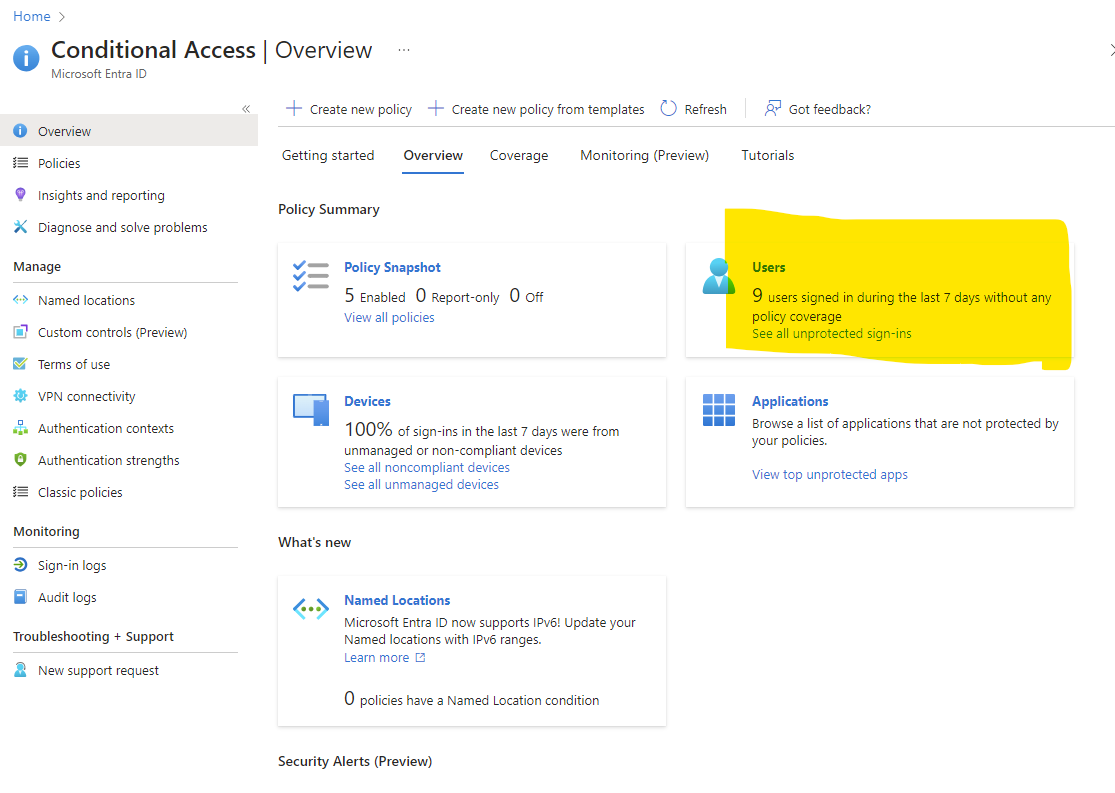Click Create new policy button
This screenshot has width=1115, height=793.
[349, 109]
